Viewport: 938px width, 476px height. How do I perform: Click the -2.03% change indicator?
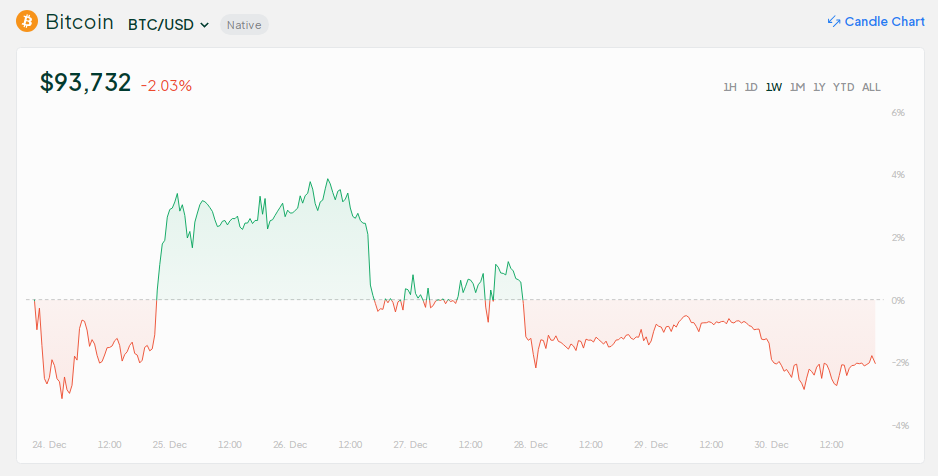pyautogui.click(x=166, y=86)
